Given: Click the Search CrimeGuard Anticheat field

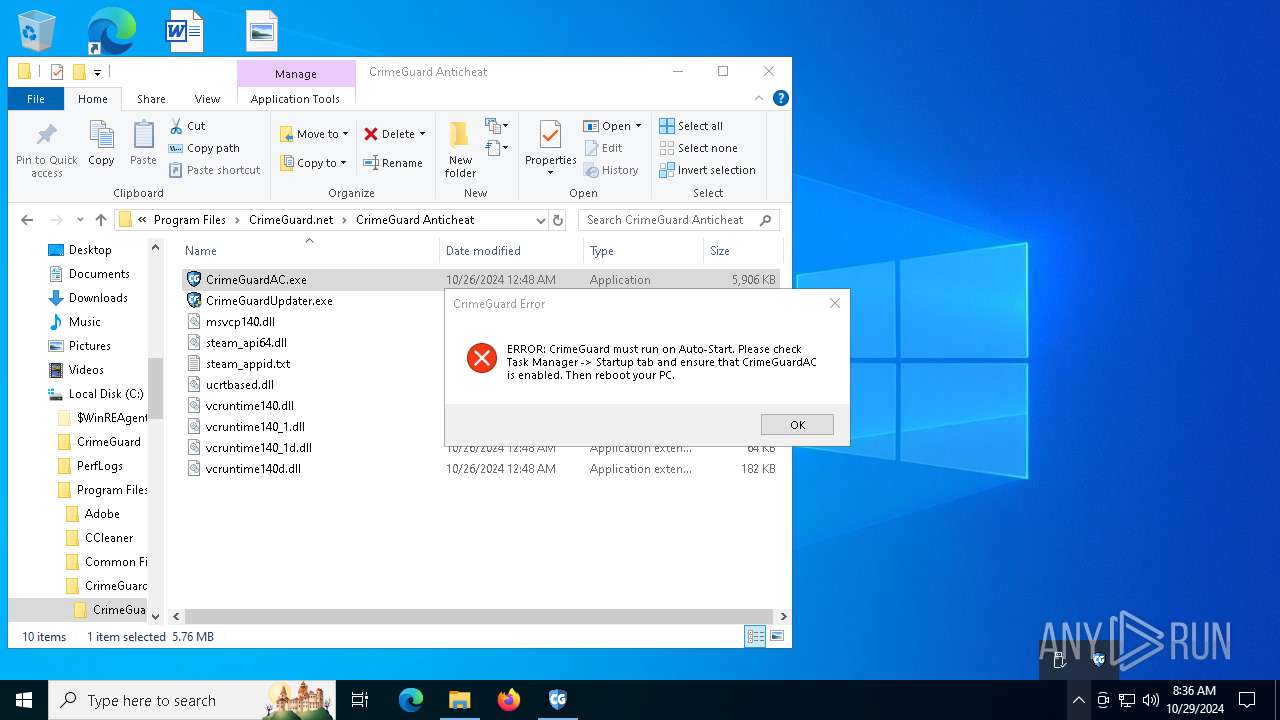Looking at the screenshot, I should pyautogui.click(x=679, y=220).
